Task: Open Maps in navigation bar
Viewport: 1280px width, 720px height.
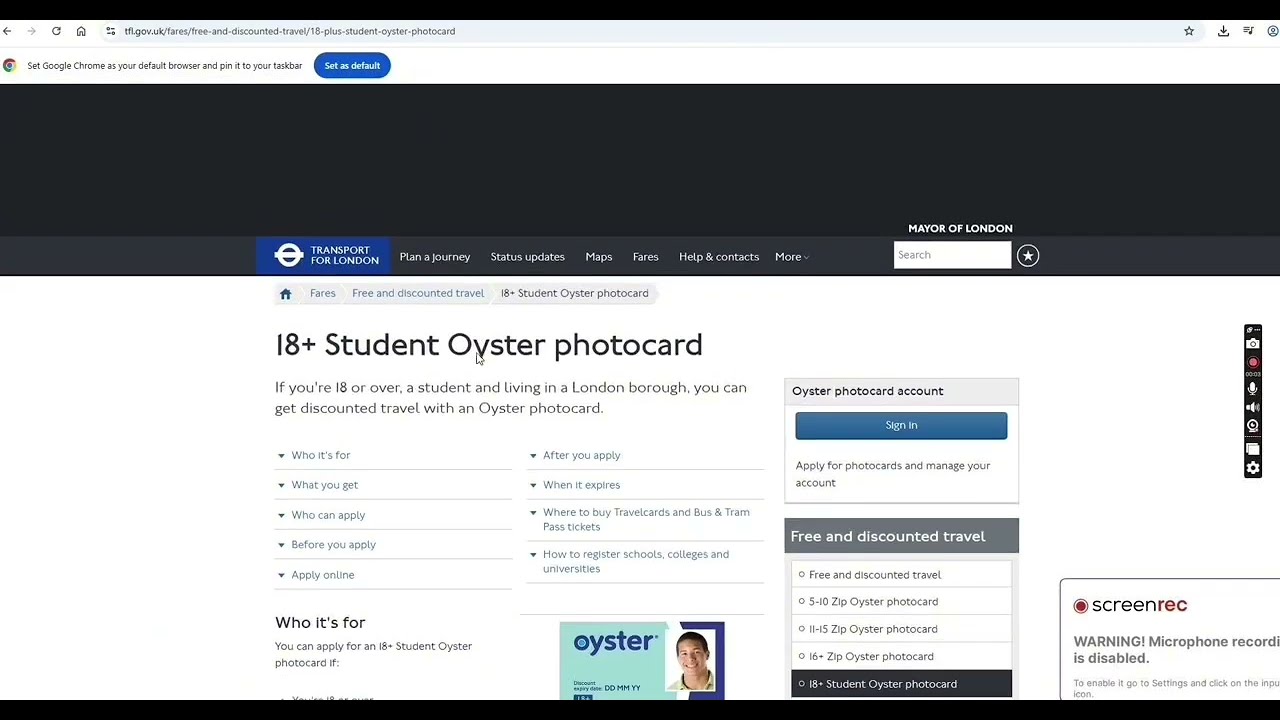Action: tap(598, 257)
